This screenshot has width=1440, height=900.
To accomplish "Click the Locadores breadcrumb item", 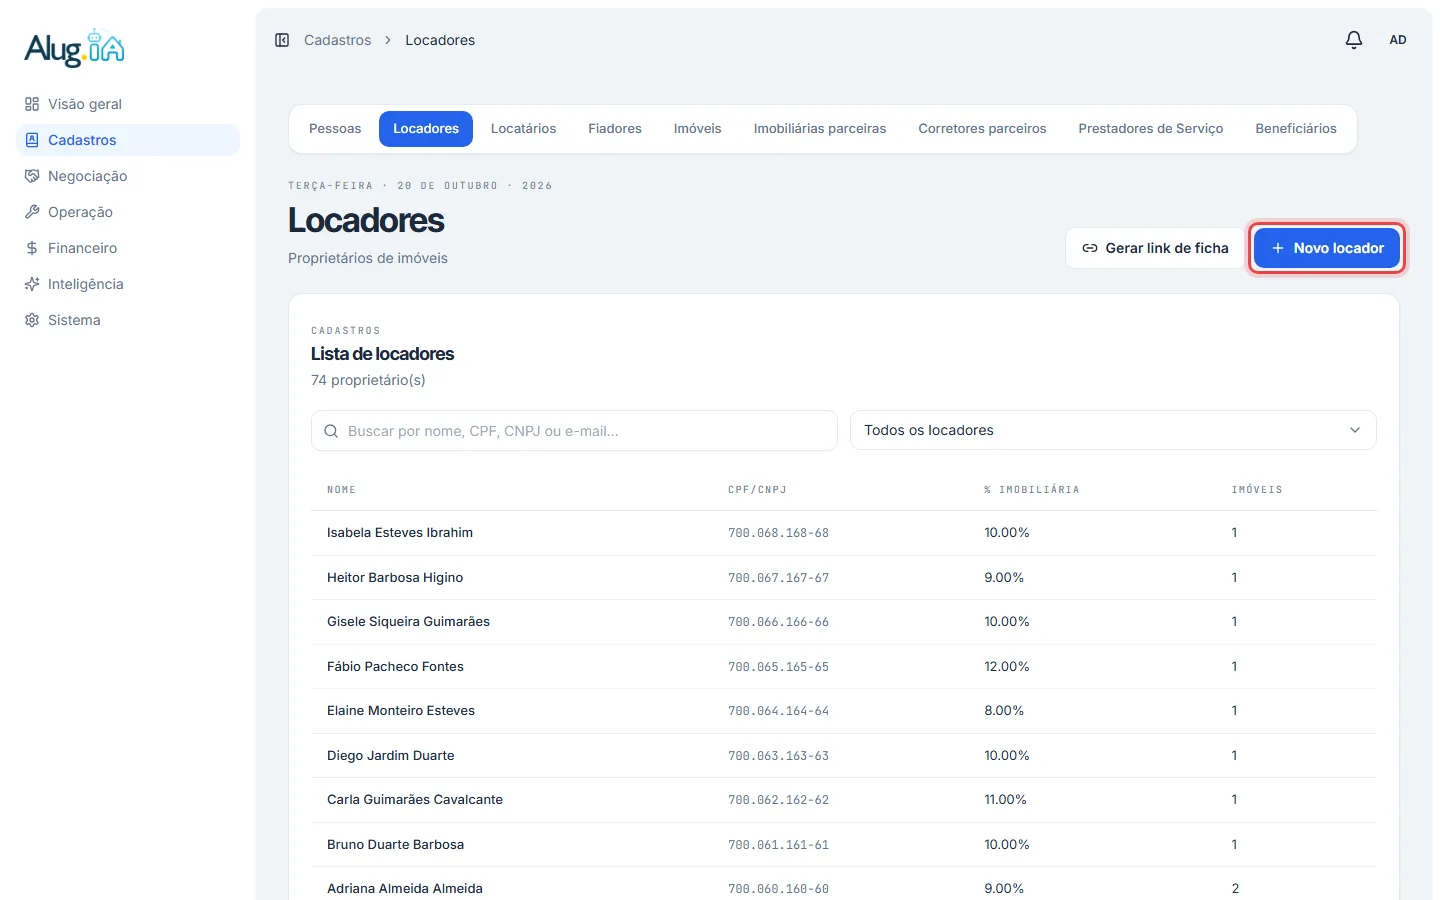I will (440, 40).
